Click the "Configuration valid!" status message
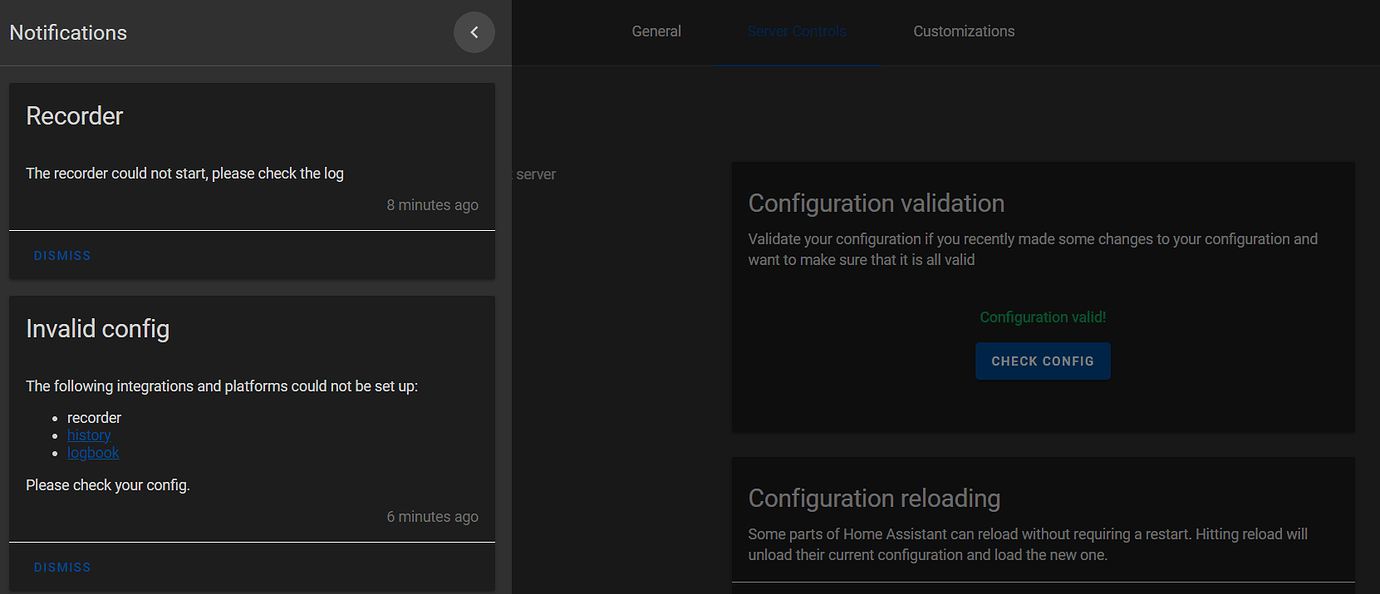1380x594 pixels. [x=1043, y=317]
